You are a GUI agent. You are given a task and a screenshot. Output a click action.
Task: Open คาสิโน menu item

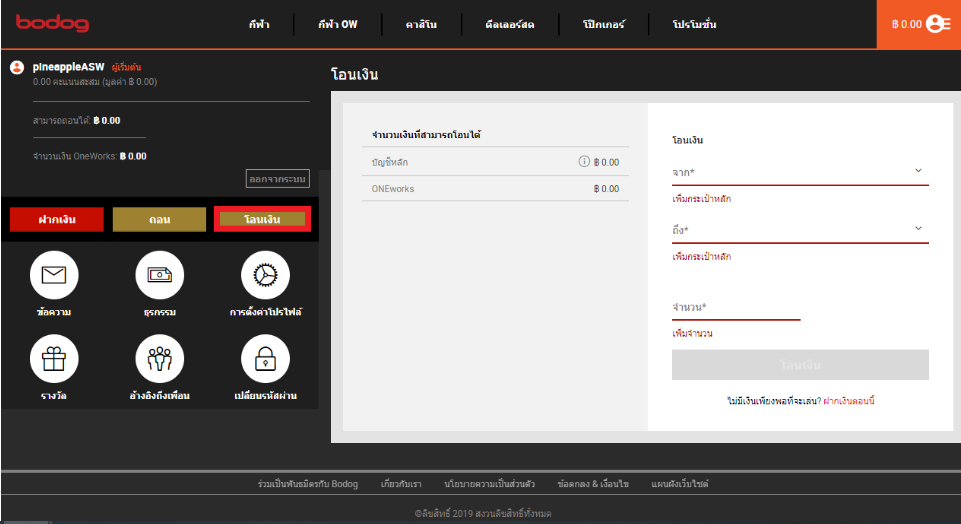(x=421, y=25)
